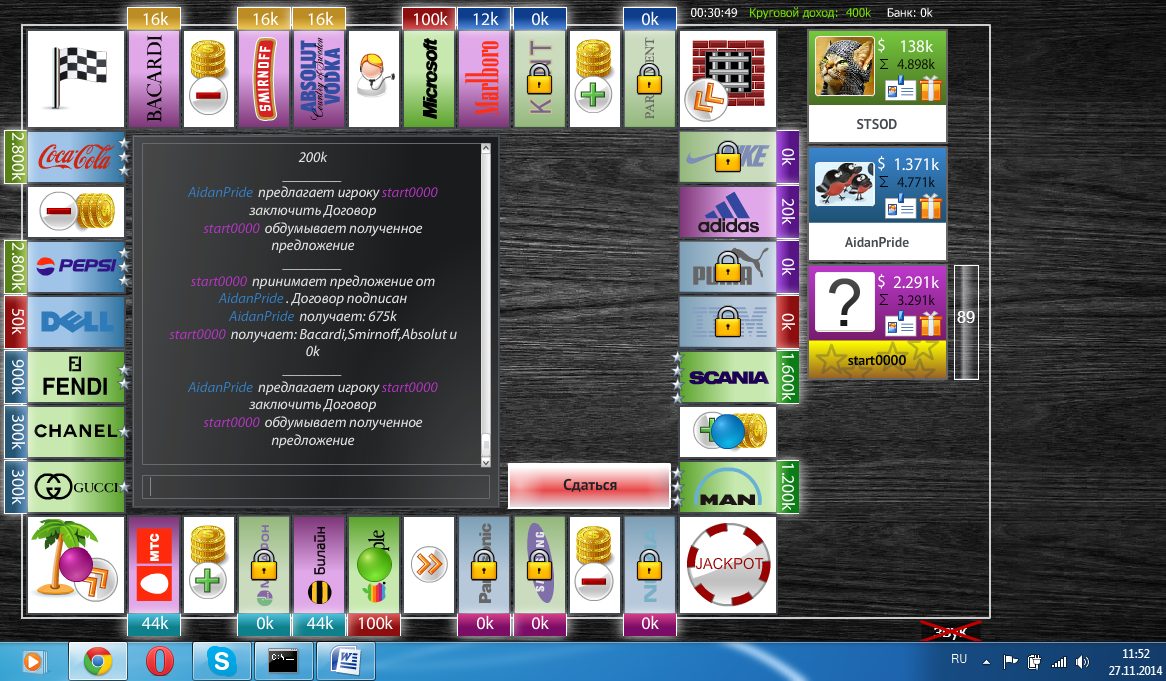Click the jail cell with brick wall
The width and height of the screenshot is (1166, 681).
[727, 79]
